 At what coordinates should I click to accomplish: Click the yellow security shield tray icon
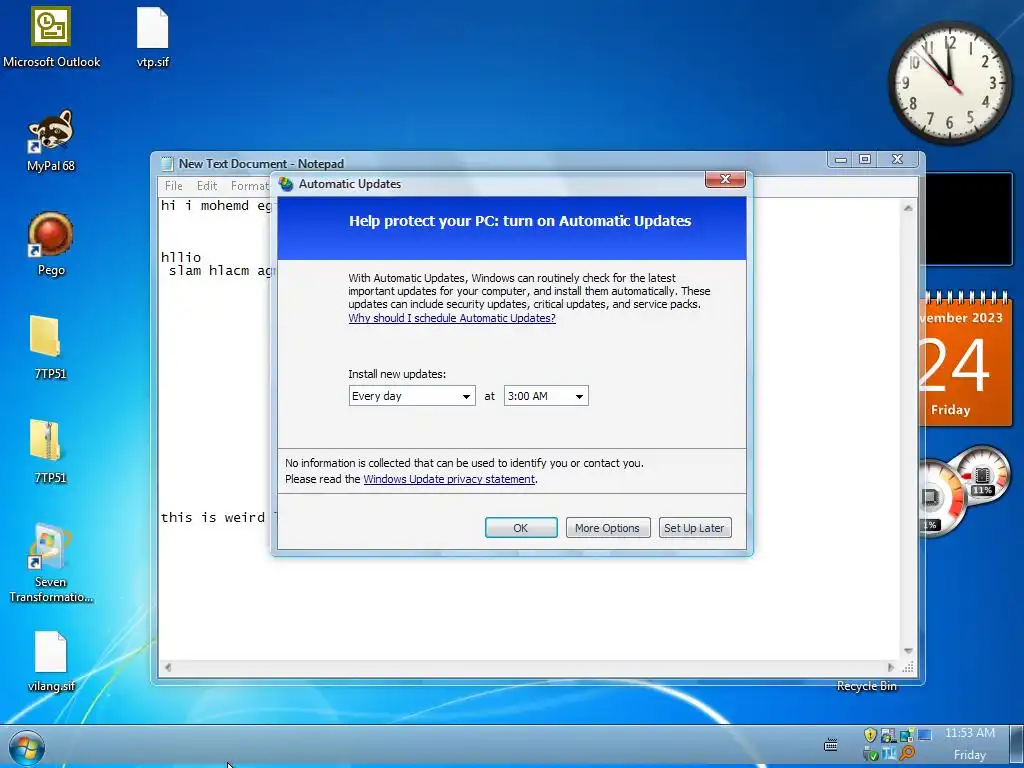point(871,735)
